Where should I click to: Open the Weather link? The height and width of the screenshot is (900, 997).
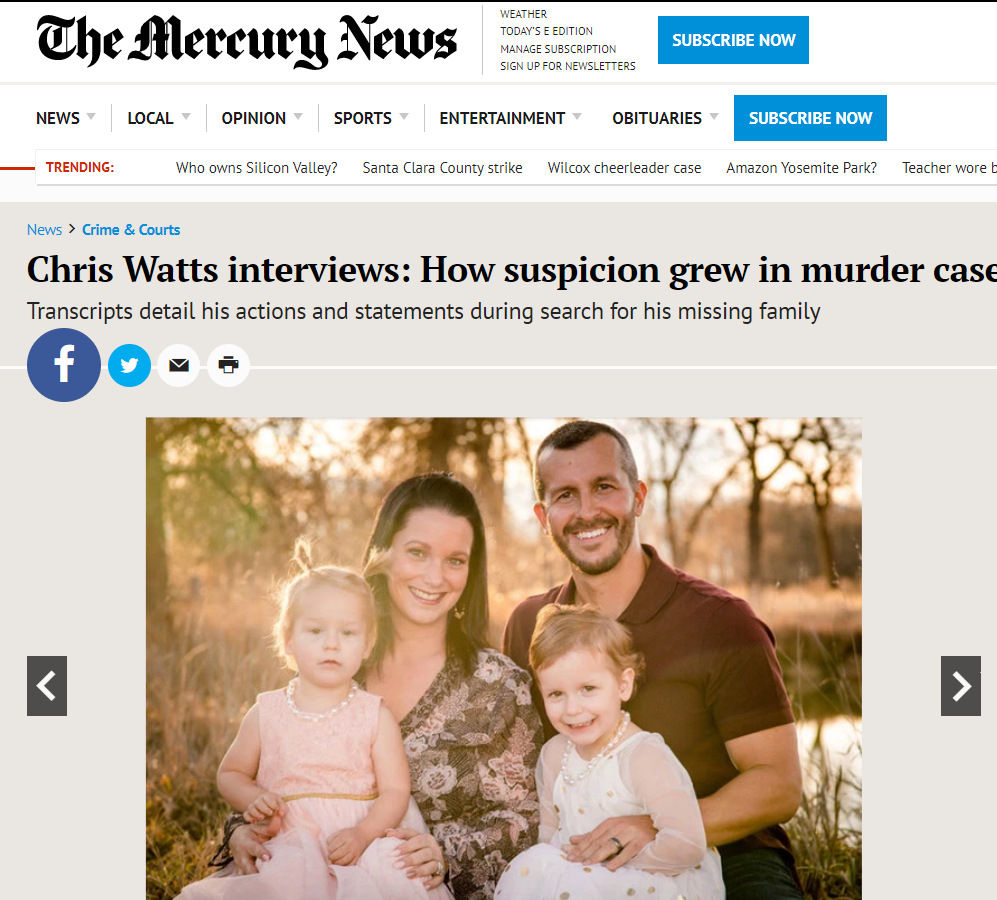point(523,14)
